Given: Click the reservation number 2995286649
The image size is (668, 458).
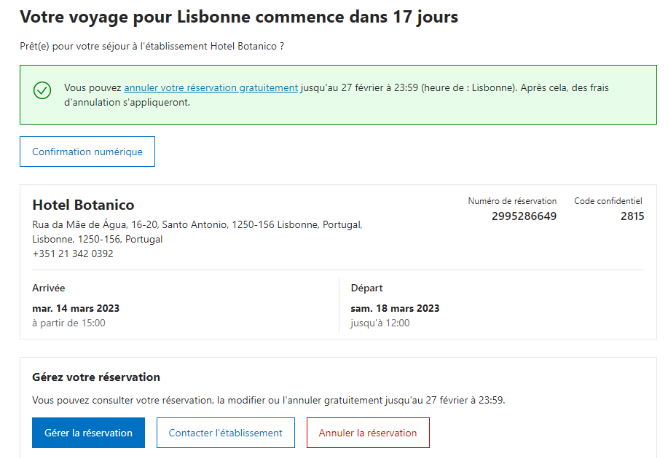Looking at the screenshot, I should pos(524,216).
